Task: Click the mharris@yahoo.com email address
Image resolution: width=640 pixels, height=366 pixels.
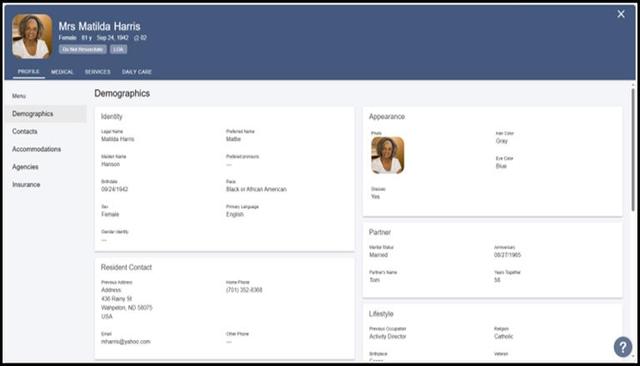Action: click(126, 342)
